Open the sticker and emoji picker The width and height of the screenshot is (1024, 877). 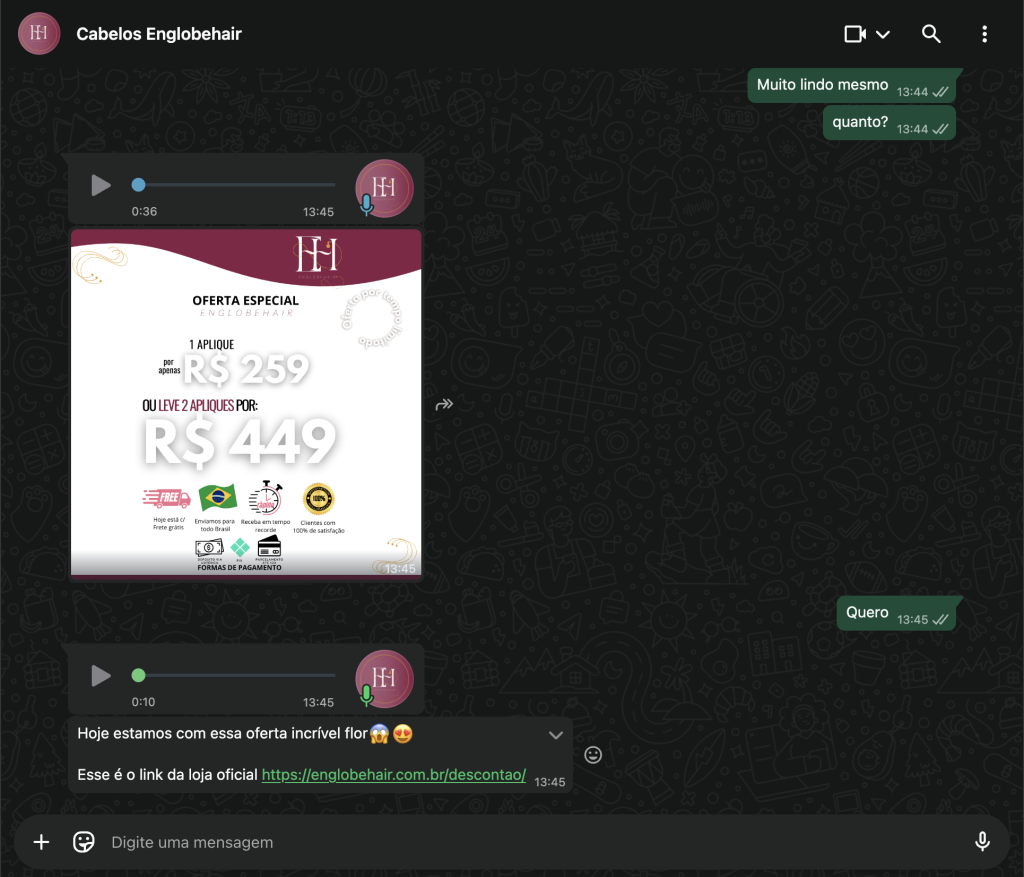tap(84, 842)
